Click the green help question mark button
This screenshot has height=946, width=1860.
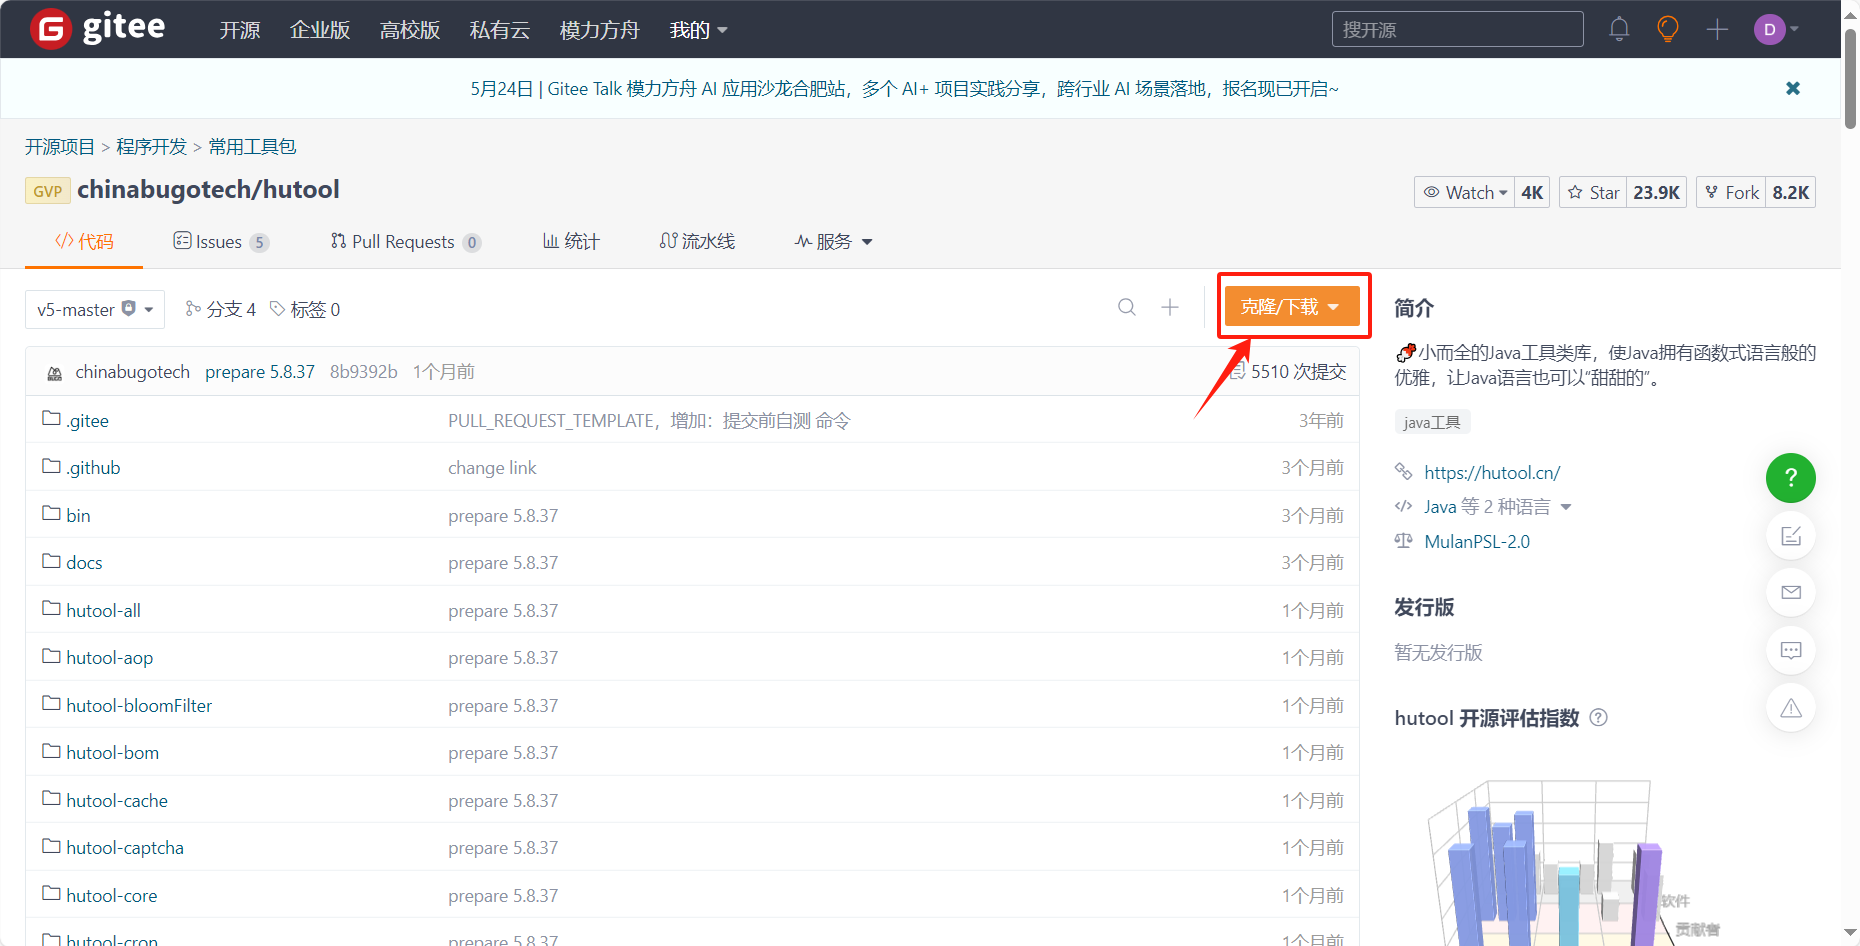tap(1790, 478)
